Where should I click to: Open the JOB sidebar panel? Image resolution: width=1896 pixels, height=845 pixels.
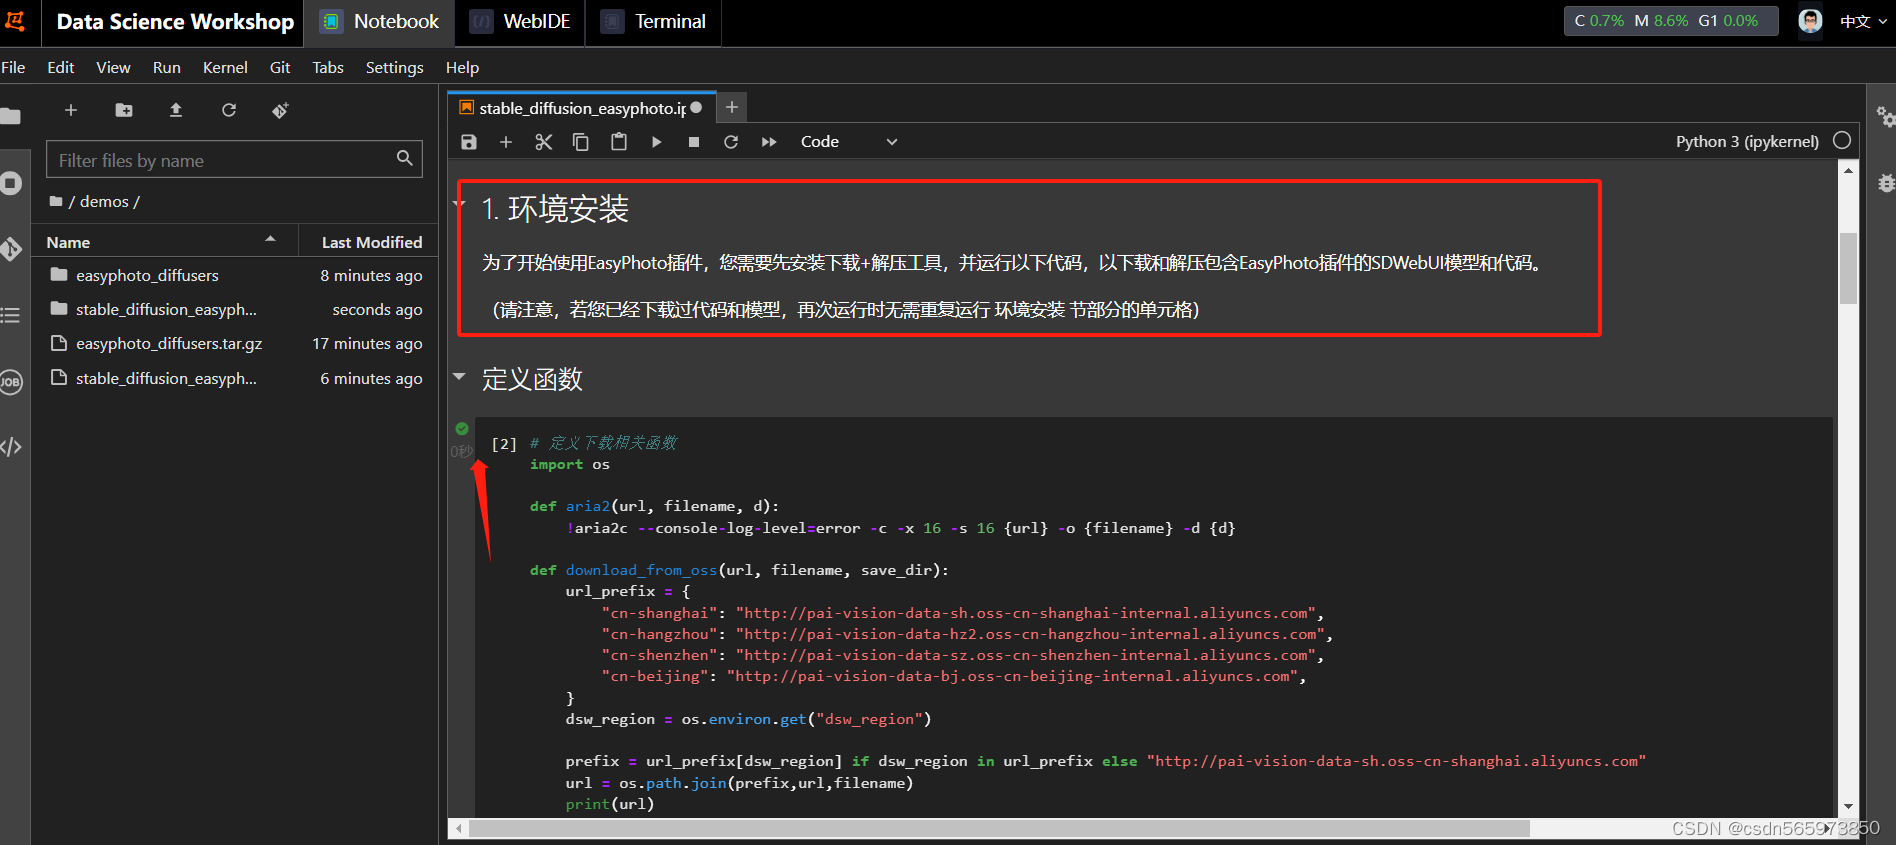coord(11,382)
